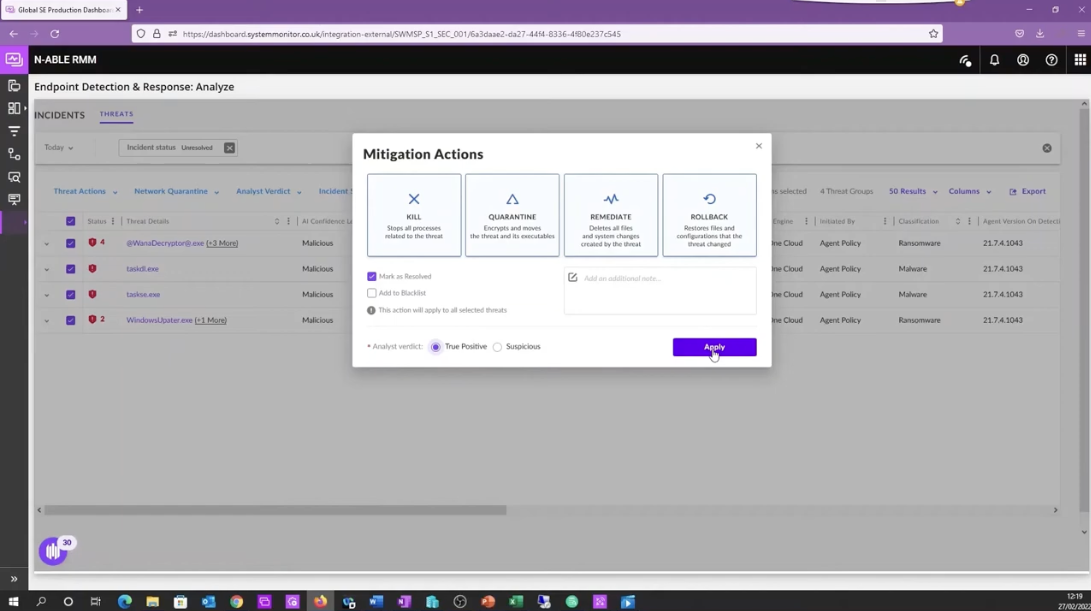This screenshot has width=1091, height=611.
Task: Open the round chat widget with badge 30
Action: (x=53, y=551)
